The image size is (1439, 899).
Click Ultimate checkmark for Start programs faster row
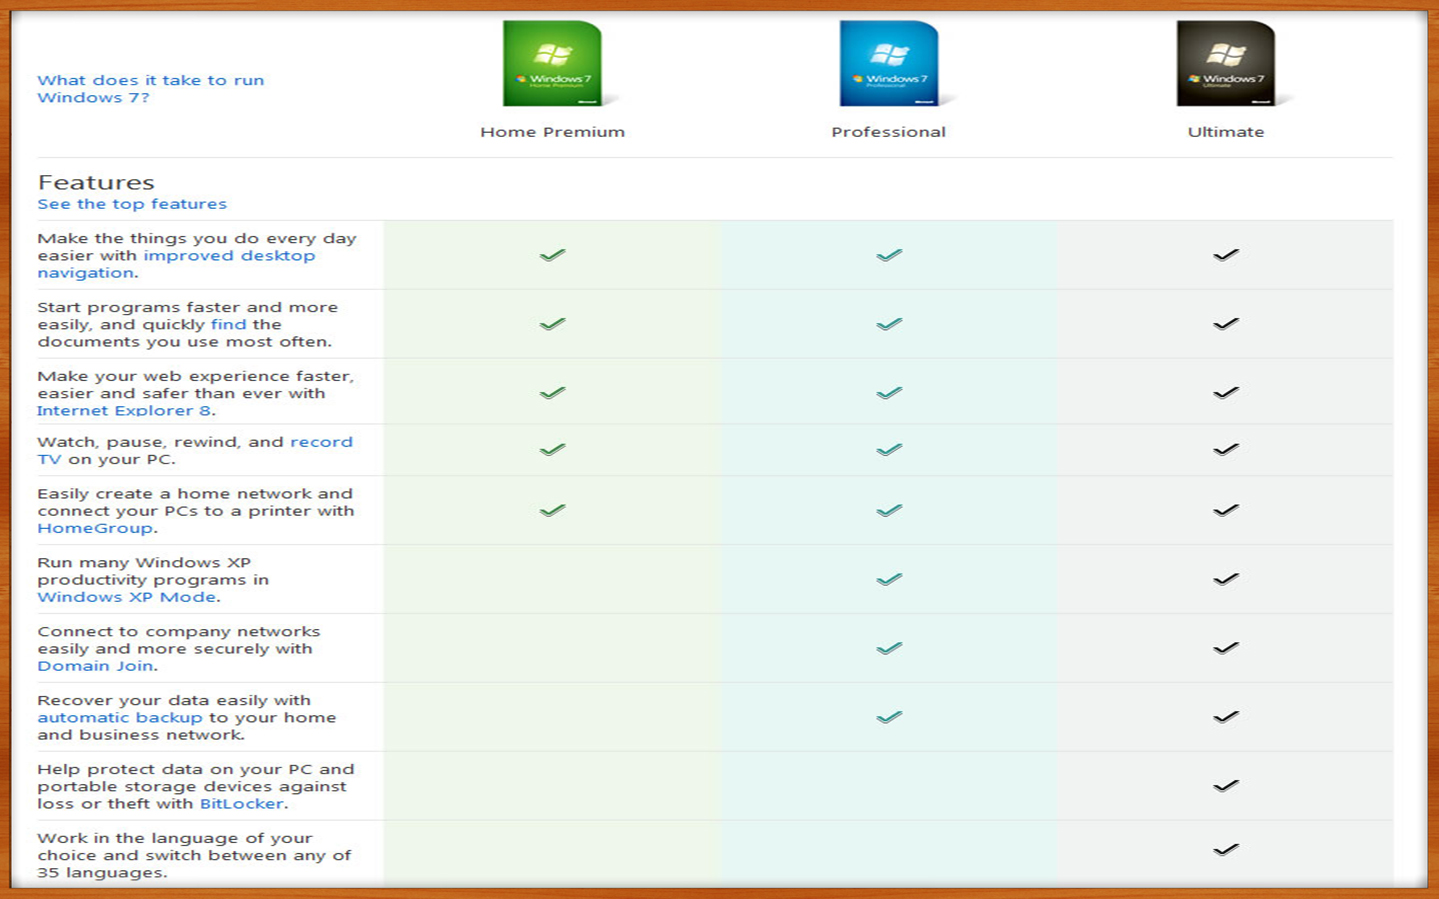coord(1226,324)
